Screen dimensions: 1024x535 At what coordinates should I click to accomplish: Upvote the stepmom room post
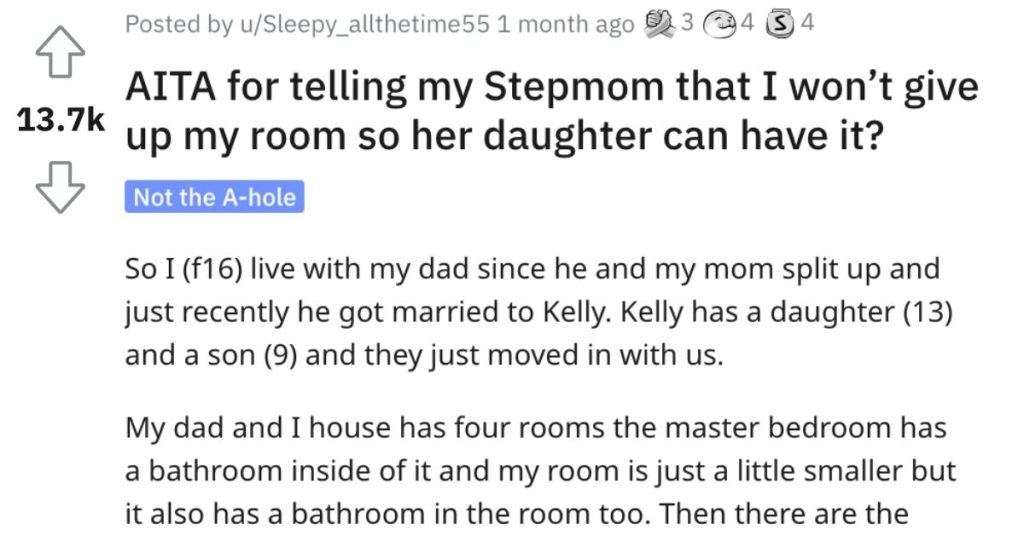[59, 52]
